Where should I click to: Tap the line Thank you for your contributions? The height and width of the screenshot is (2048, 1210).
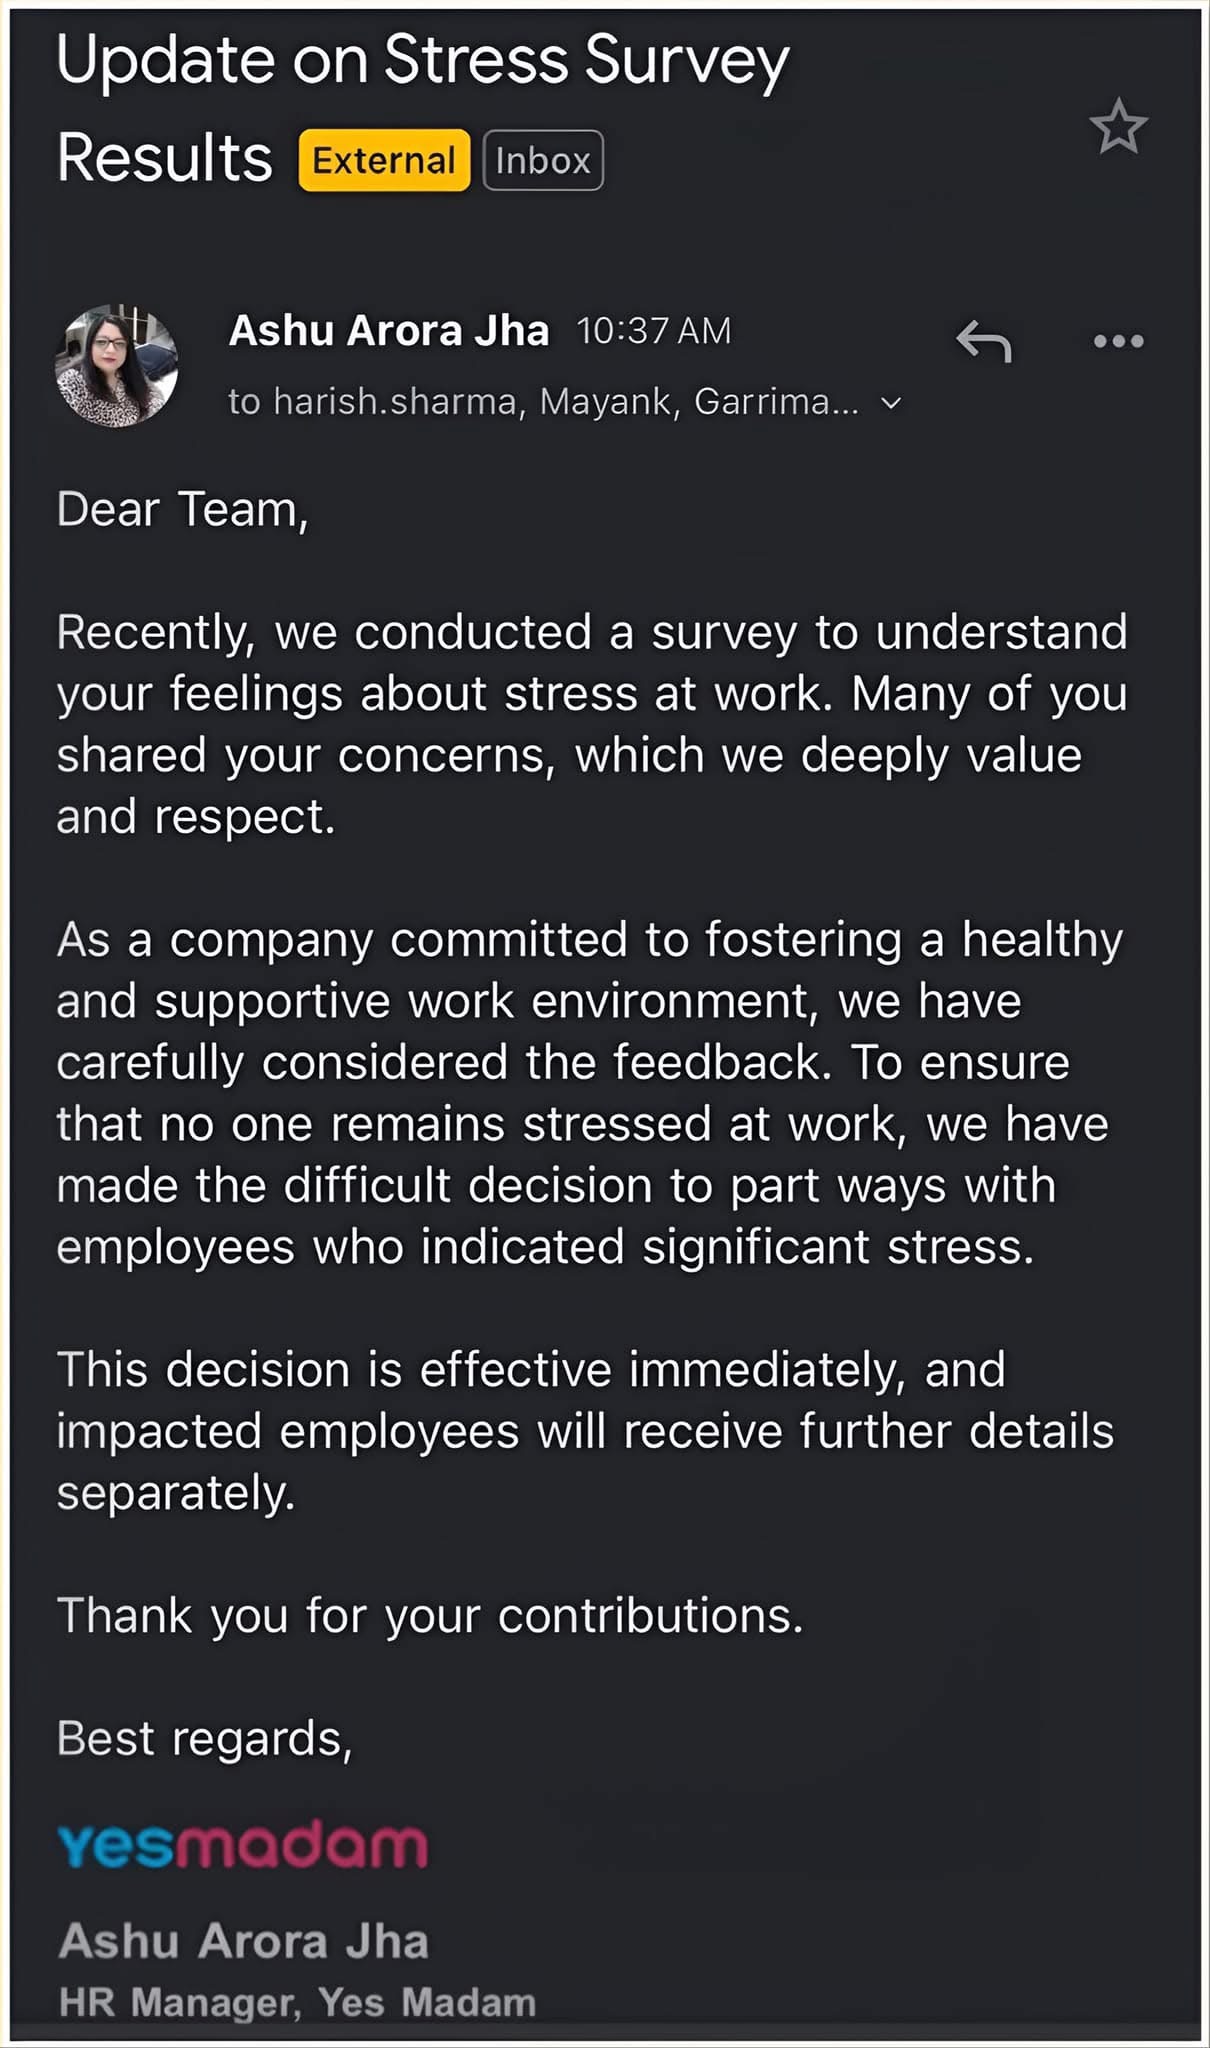pyautogui.click(x=430, y=1616)
